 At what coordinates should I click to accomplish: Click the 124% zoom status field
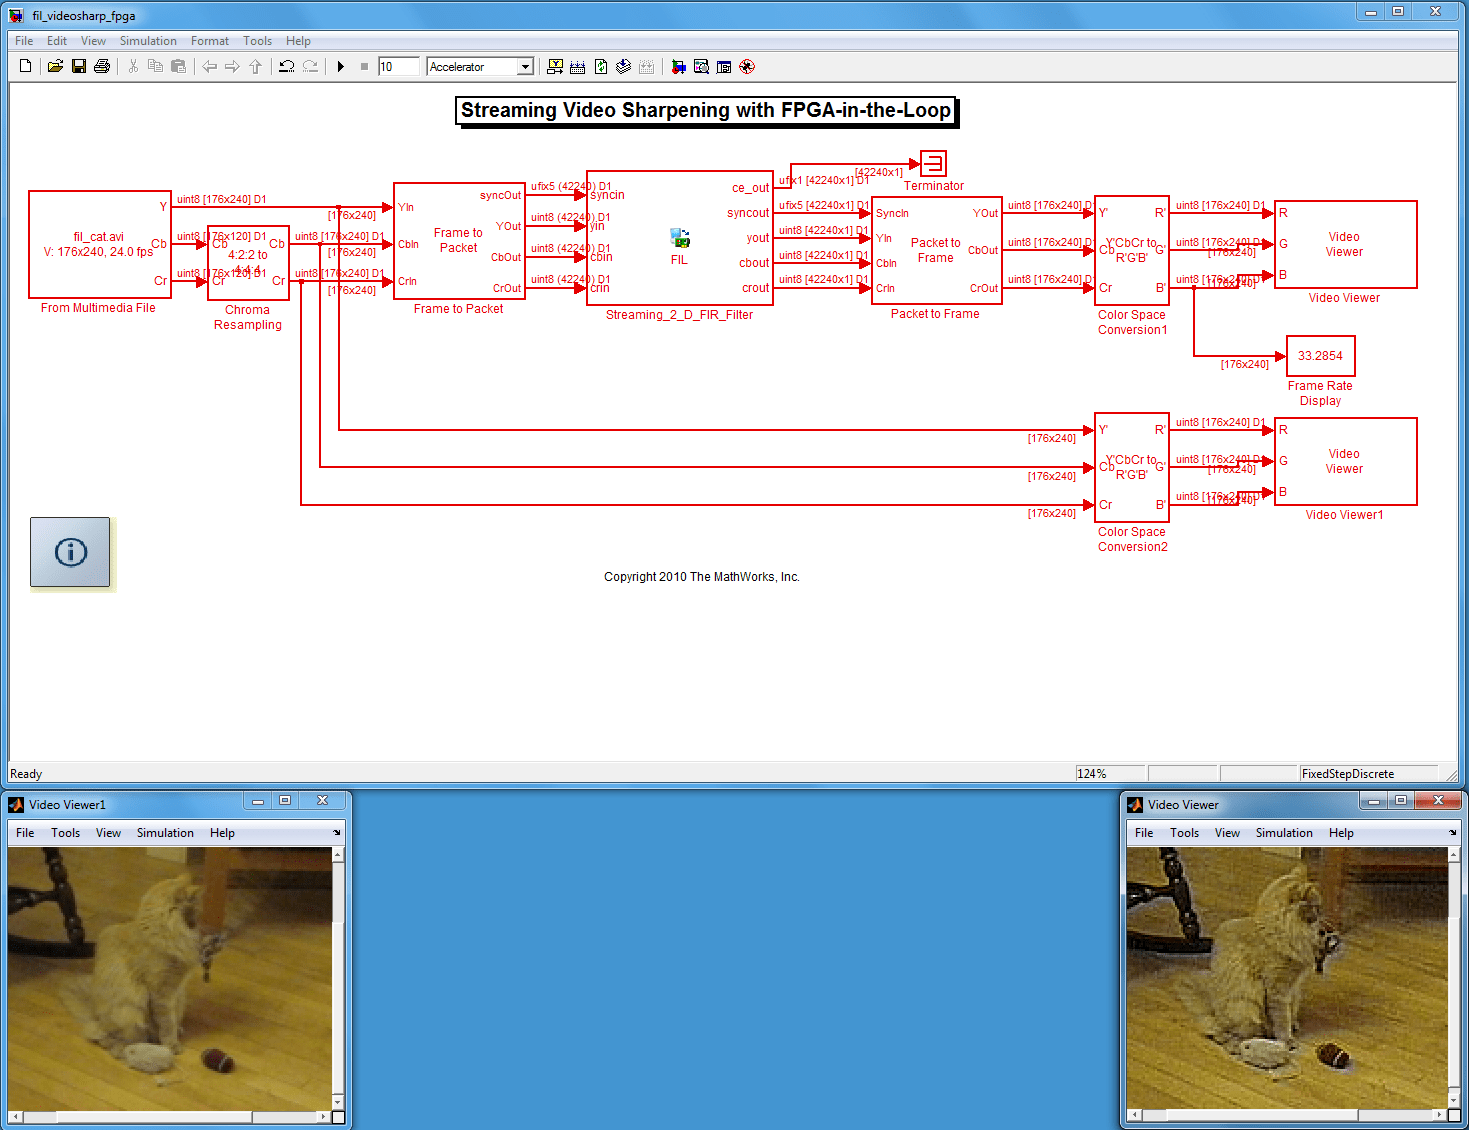(1110, 774)
